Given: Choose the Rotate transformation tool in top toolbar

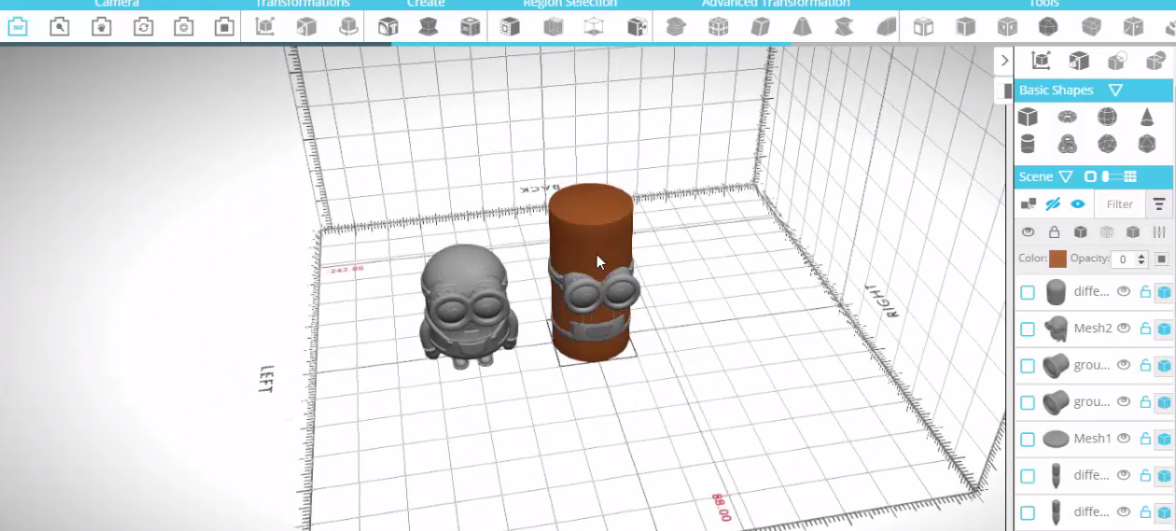Looking at the screenshot, I should point(348,28).
